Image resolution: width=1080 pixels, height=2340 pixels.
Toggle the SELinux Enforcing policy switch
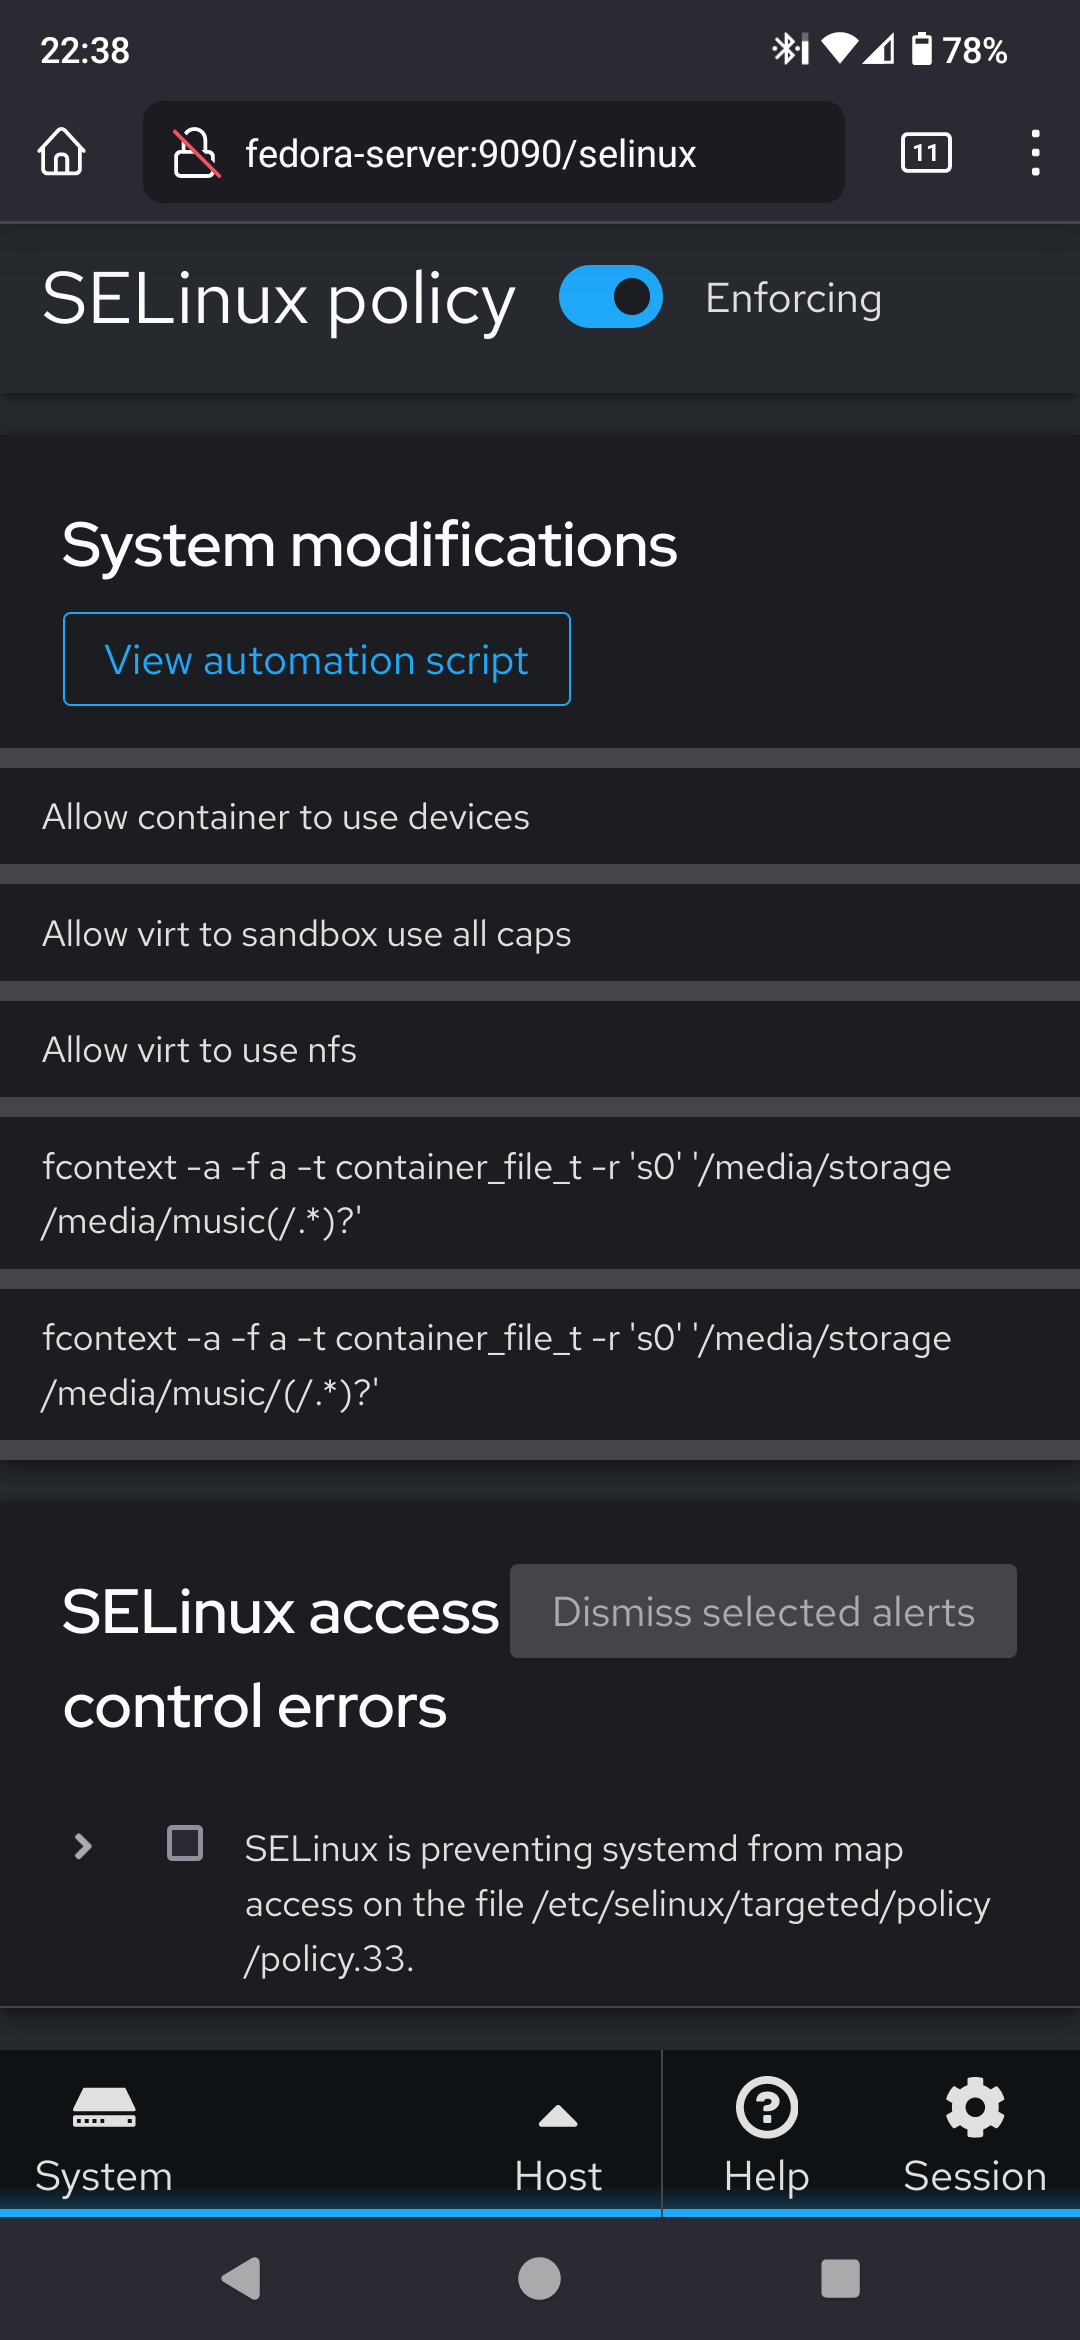[611, 297]
